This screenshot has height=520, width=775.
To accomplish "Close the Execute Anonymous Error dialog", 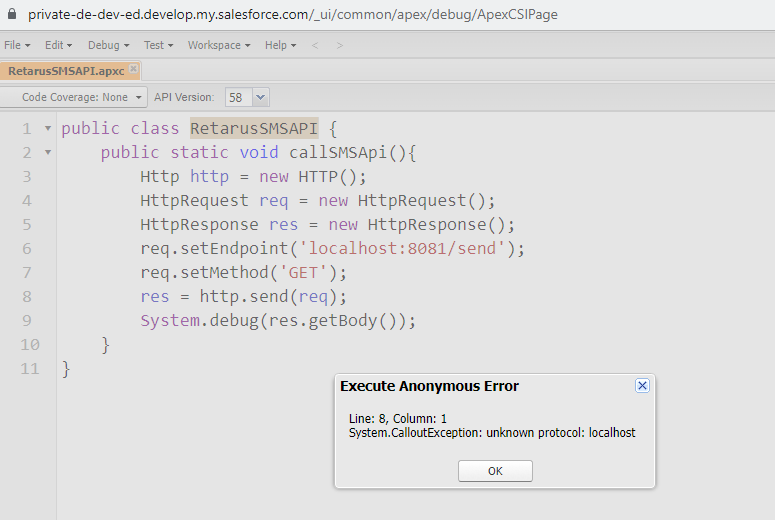I will click(642, 386).
